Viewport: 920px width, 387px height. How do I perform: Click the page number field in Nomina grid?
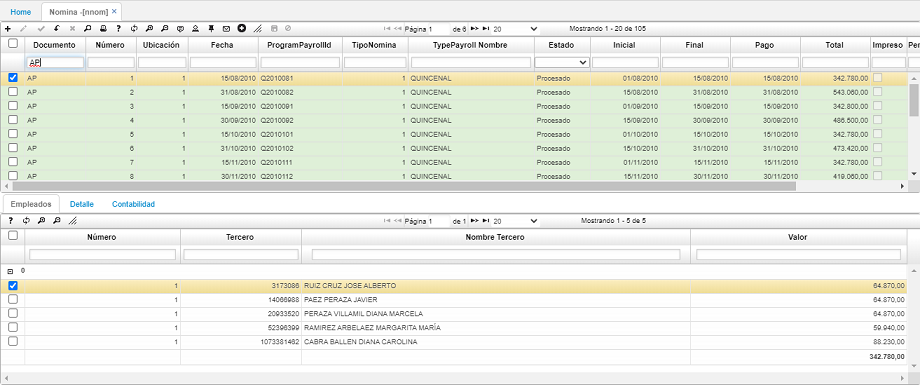[x=439, y=29]
